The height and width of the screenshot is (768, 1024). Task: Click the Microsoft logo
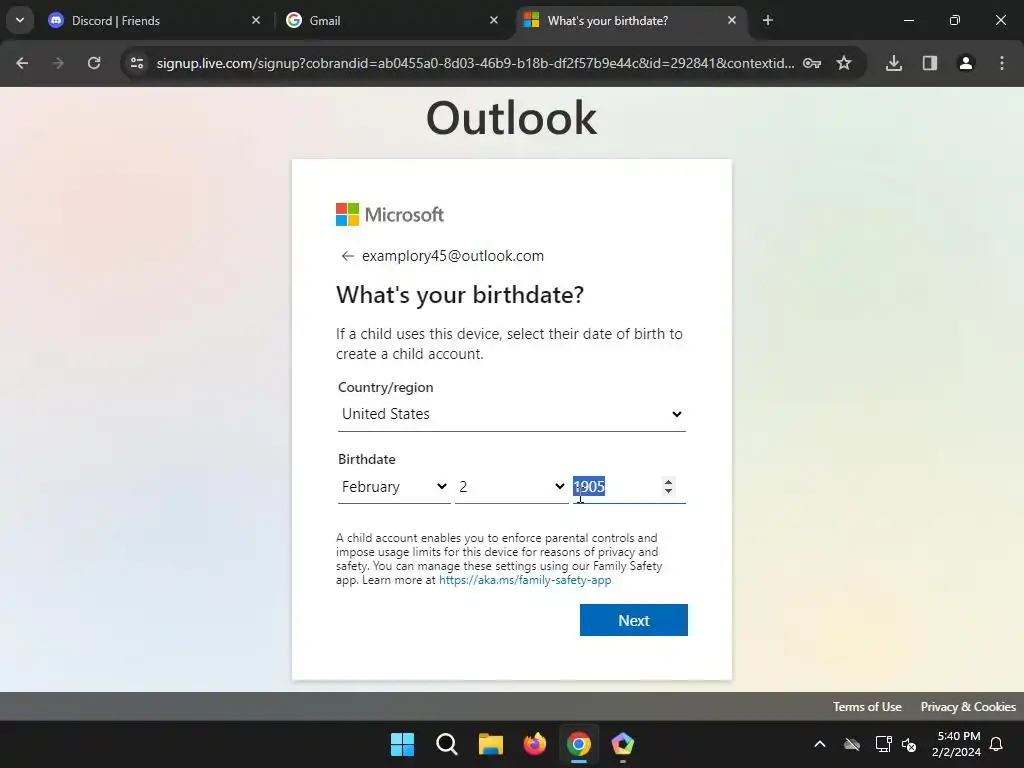[390, 214]
